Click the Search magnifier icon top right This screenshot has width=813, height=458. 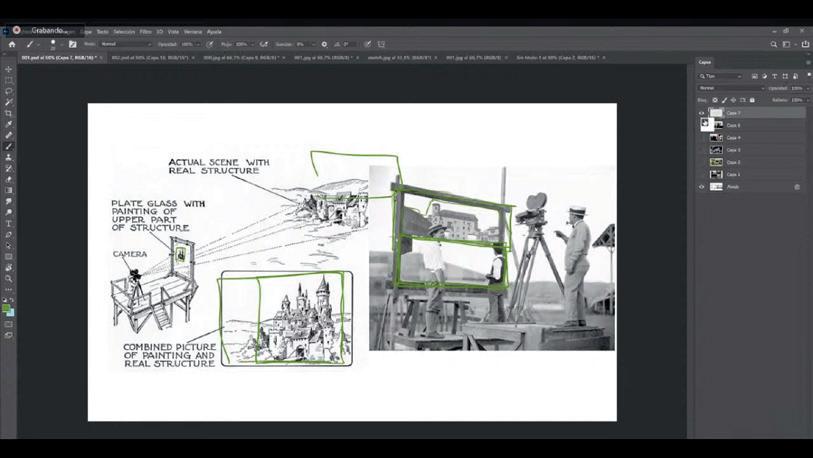click(774, 45)
